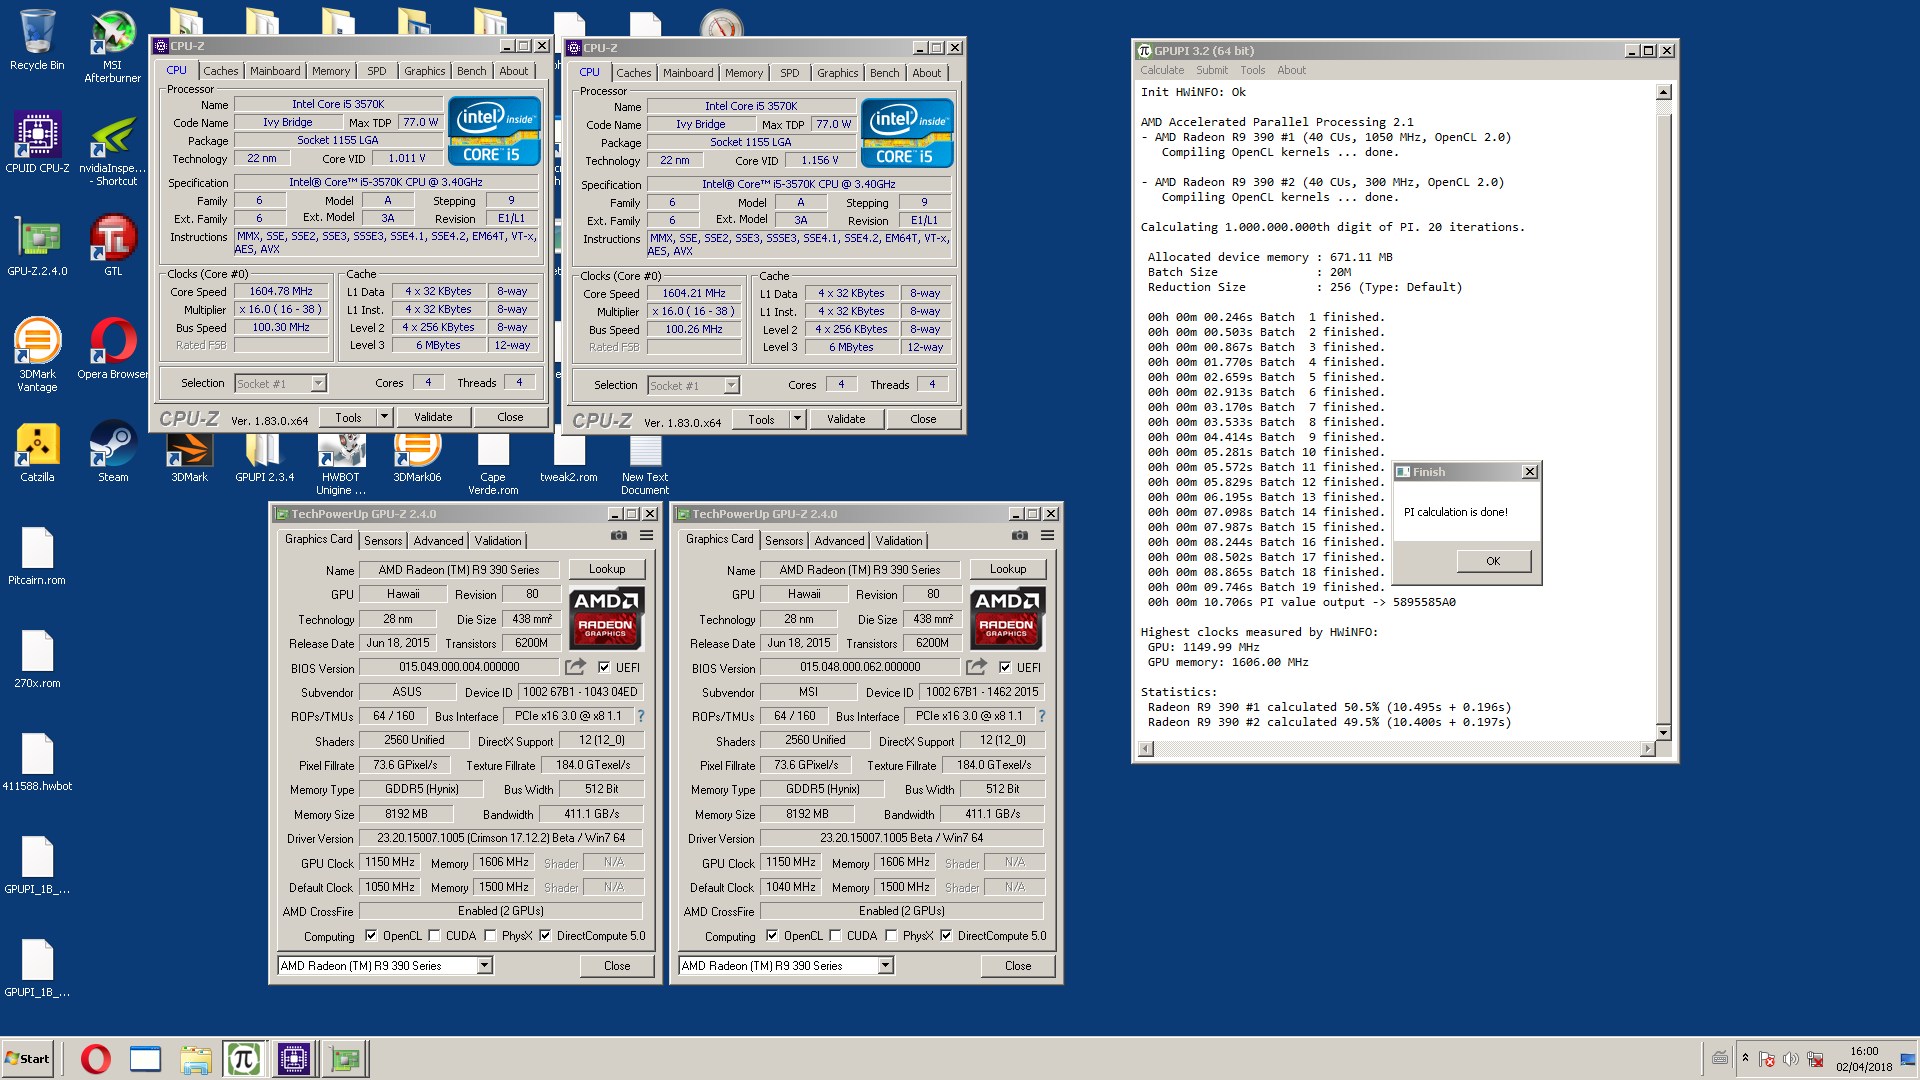This screenshot has width=1920, height=1080.
Task: Toggle PhysX checkbox in left GPU-Z
Action: (490, 936)
